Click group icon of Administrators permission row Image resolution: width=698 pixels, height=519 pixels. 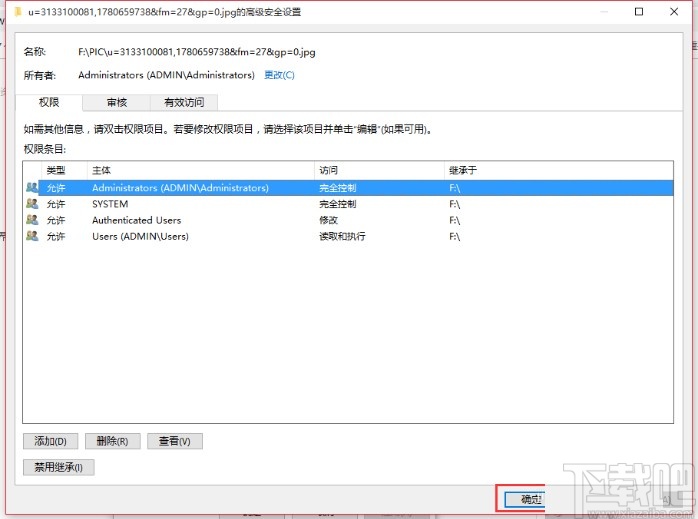tap(32, 187)
